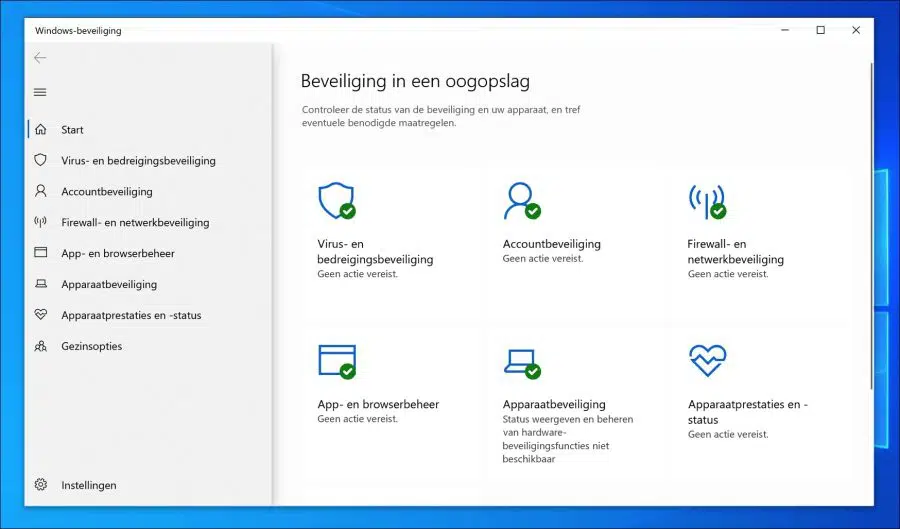Image resolution: width=900 pixels, height=529 pixels.
Task: Click the laptop icon in sidebar
Action: [x=41, y=283]
